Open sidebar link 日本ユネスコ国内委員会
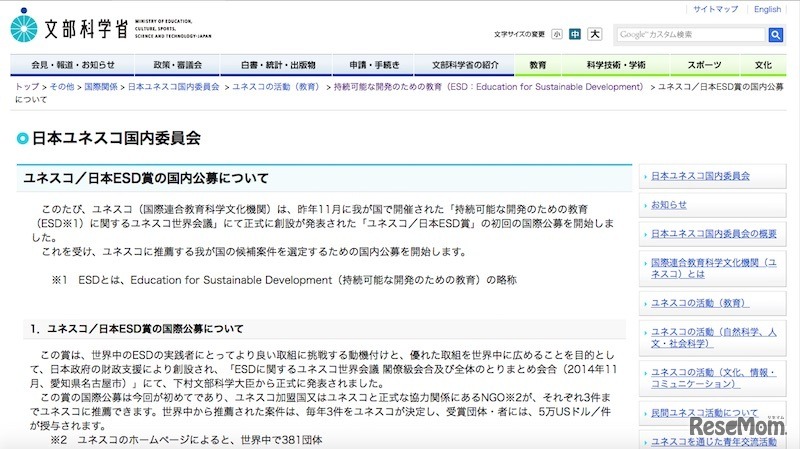 click(700, 176)
